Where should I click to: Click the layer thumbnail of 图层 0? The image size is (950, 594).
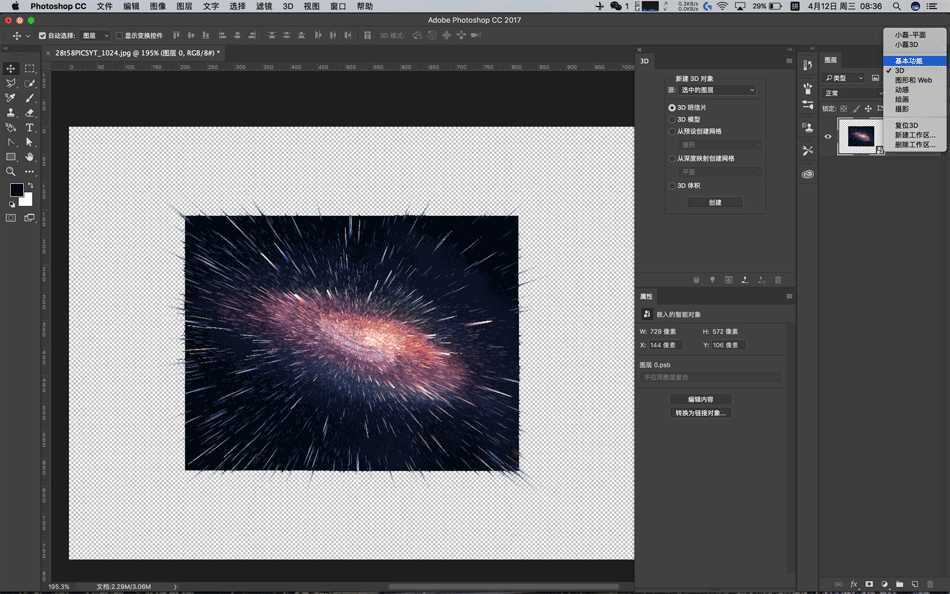(861, 137)
